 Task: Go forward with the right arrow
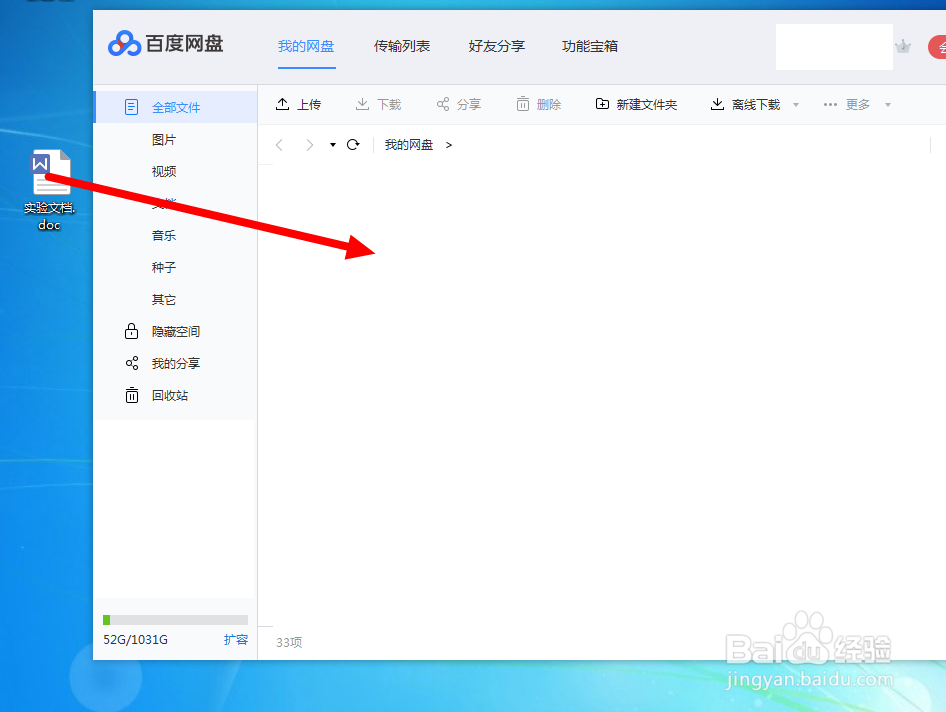coord(310,145)
